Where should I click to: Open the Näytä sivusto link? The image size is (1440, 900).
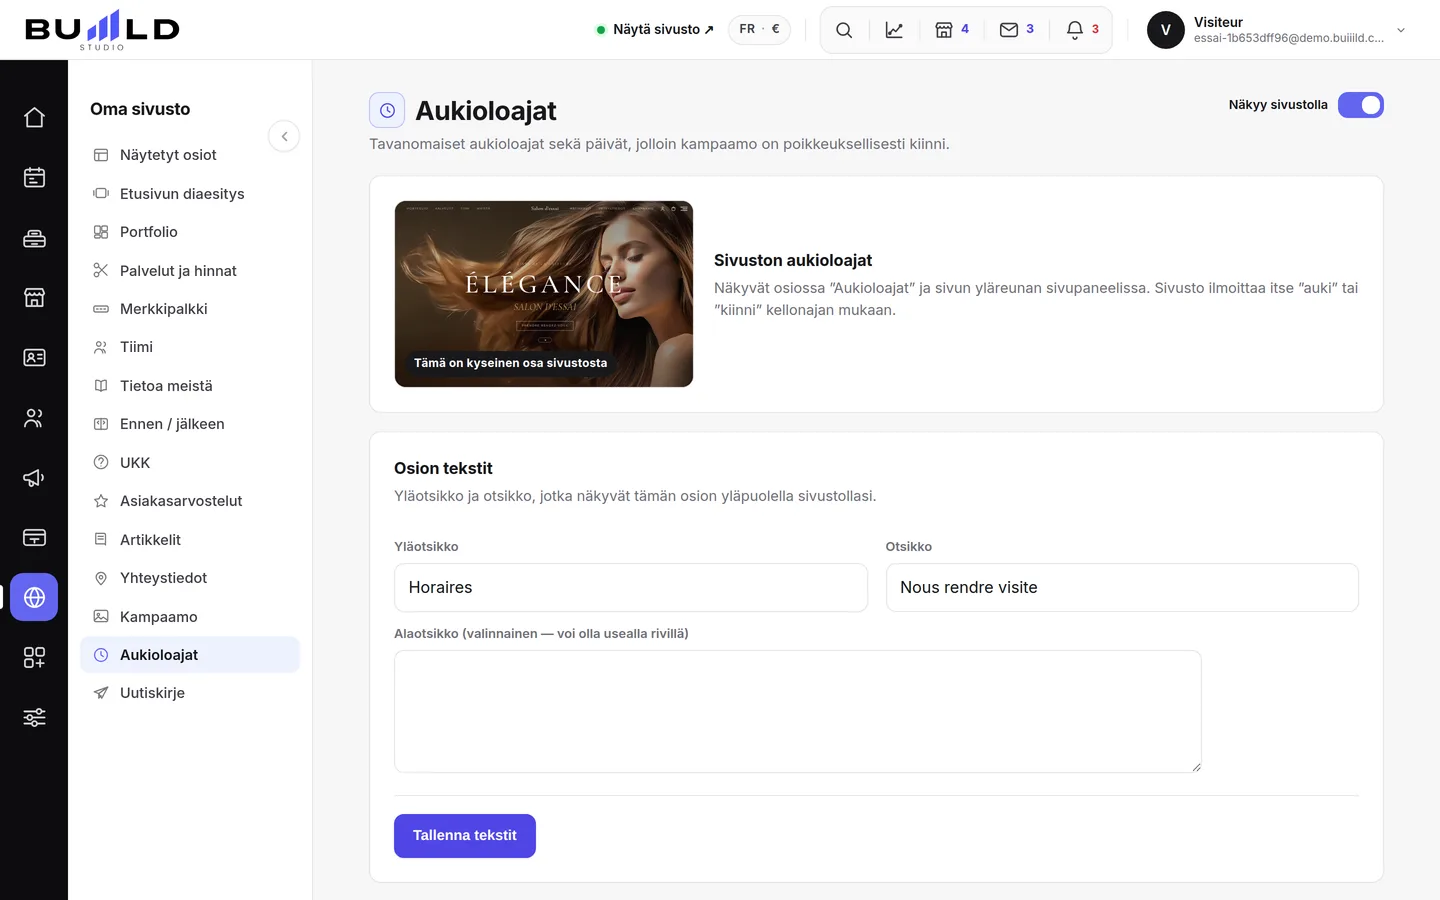coord(655,30)
